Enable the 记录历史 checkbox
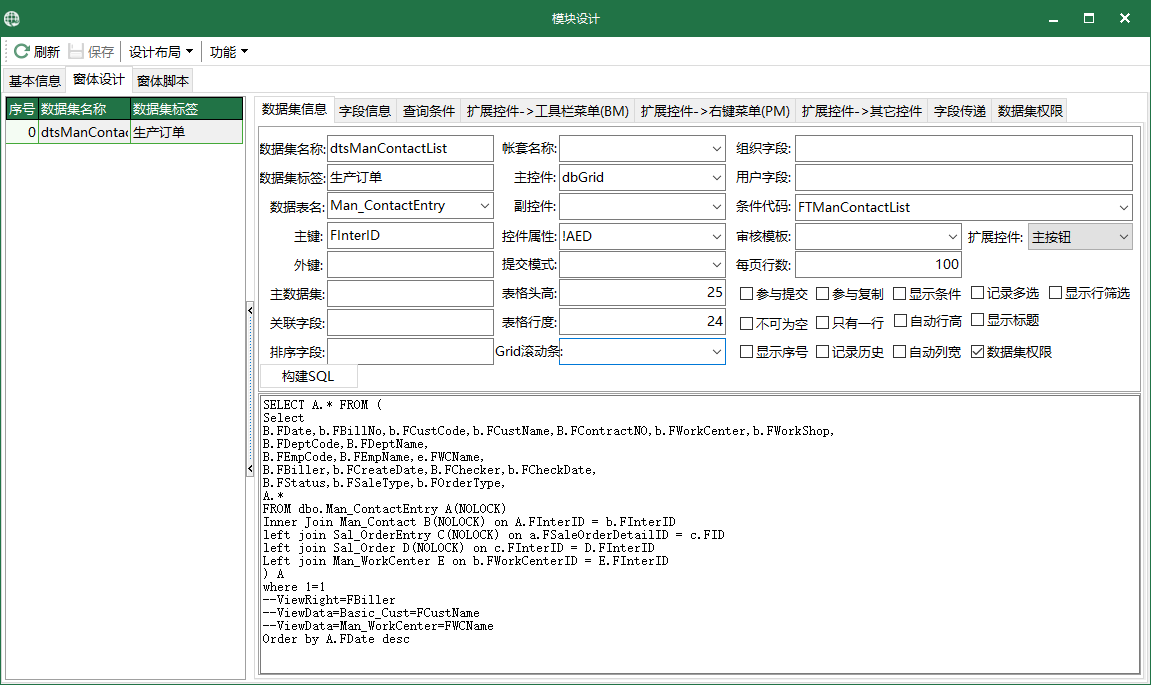The height and width of the screenshot is (685, 1151). (x=823, y=352)
